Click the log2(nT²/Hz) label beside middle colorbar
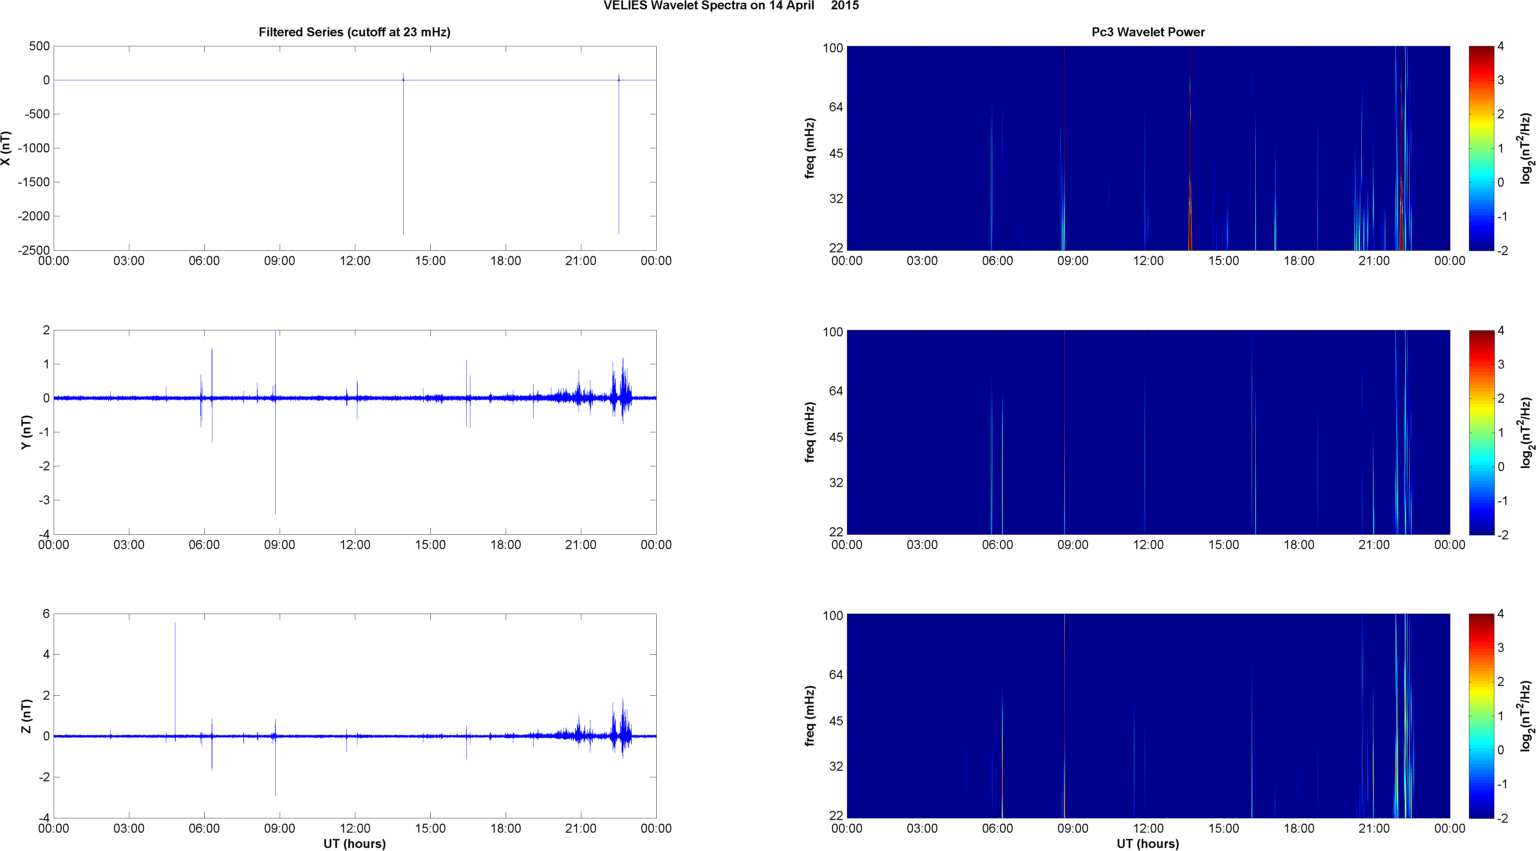The width and height of the screenshot is (1536, 851). [x=1526, y=432]
